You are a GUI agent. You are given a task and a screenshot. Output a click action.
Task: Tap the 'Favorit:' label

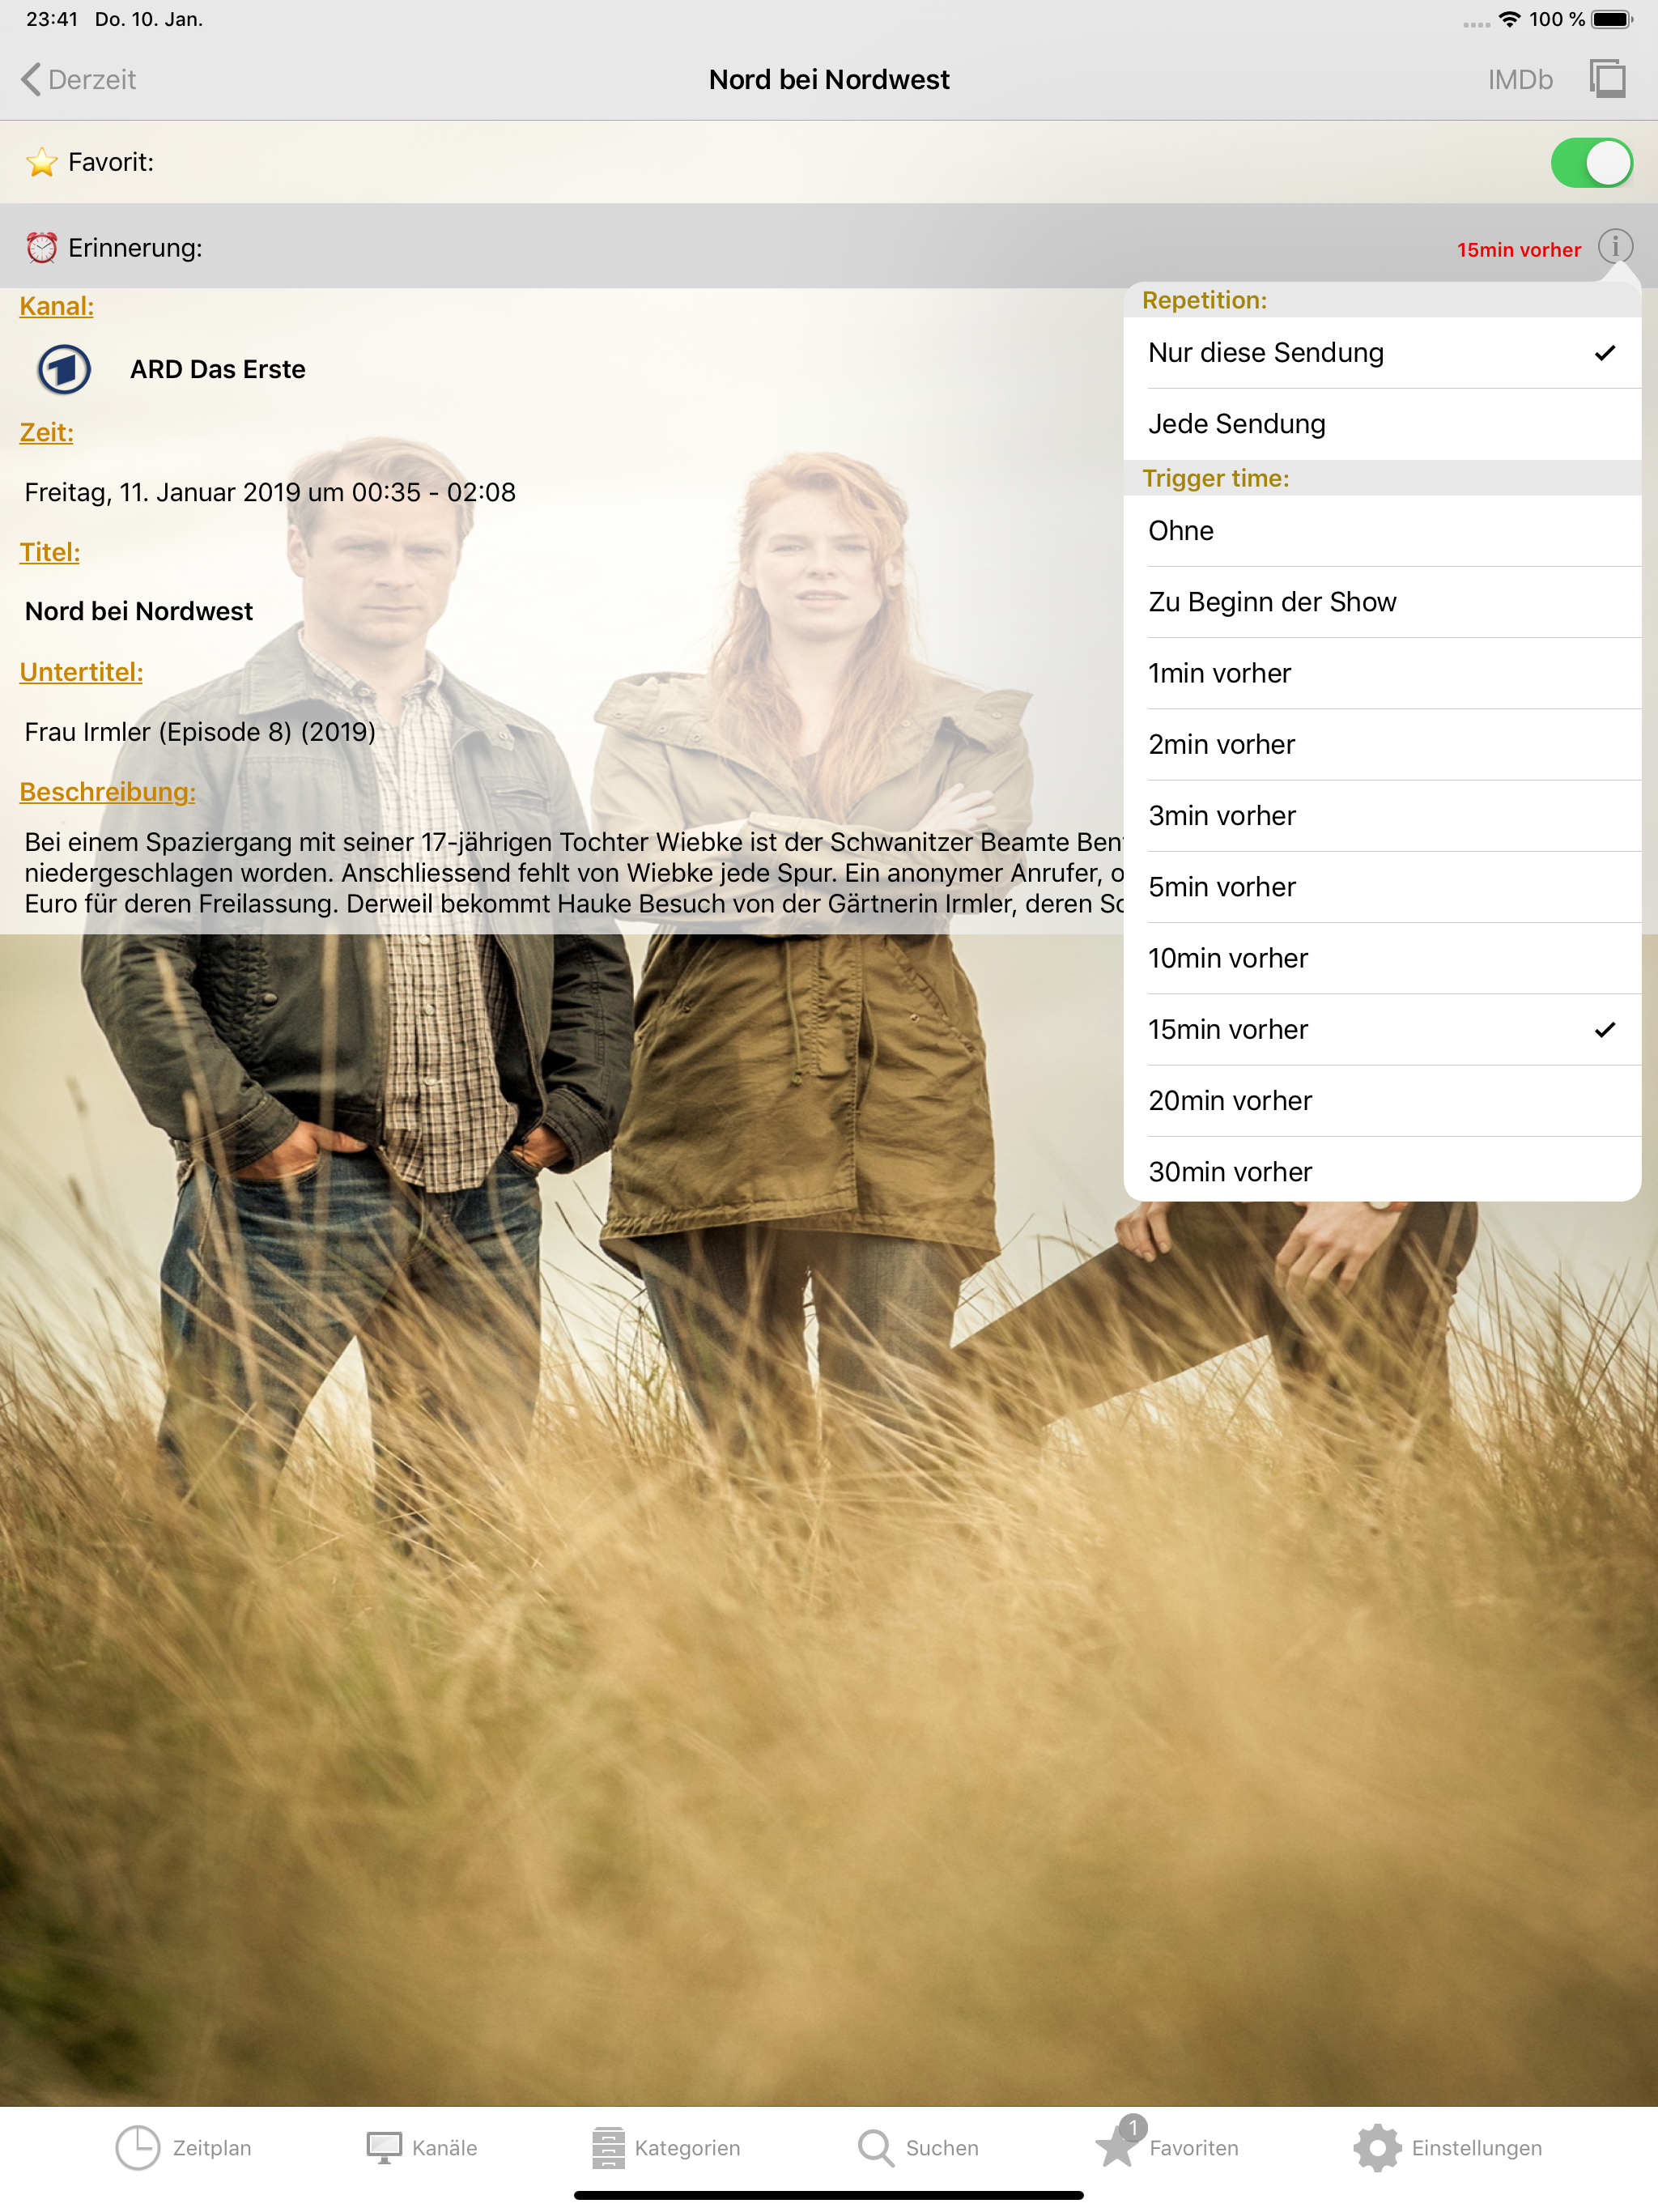[111, 162]
